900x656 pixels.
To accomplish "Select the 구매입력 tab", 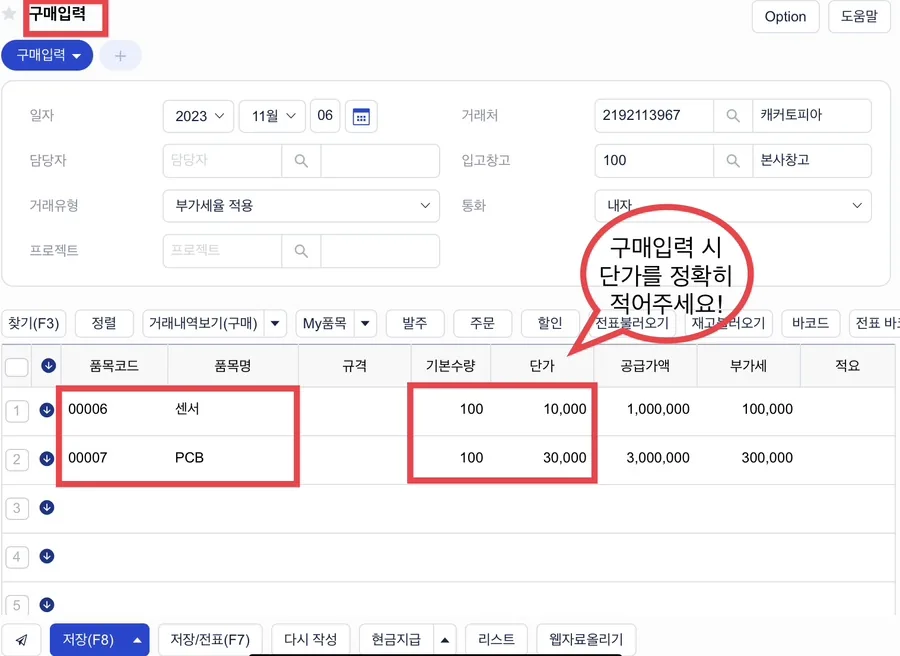I will coord(47,56).
